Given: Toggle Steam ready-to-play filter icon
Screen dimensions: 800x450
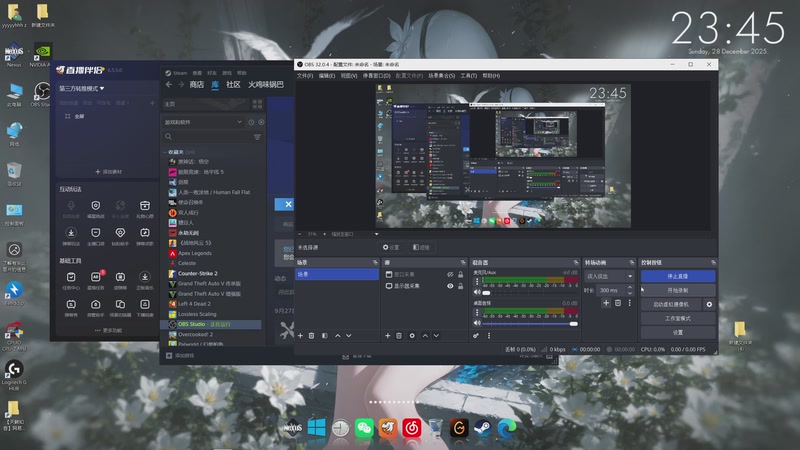Looking at the screenshot, I should coord(261,122).
